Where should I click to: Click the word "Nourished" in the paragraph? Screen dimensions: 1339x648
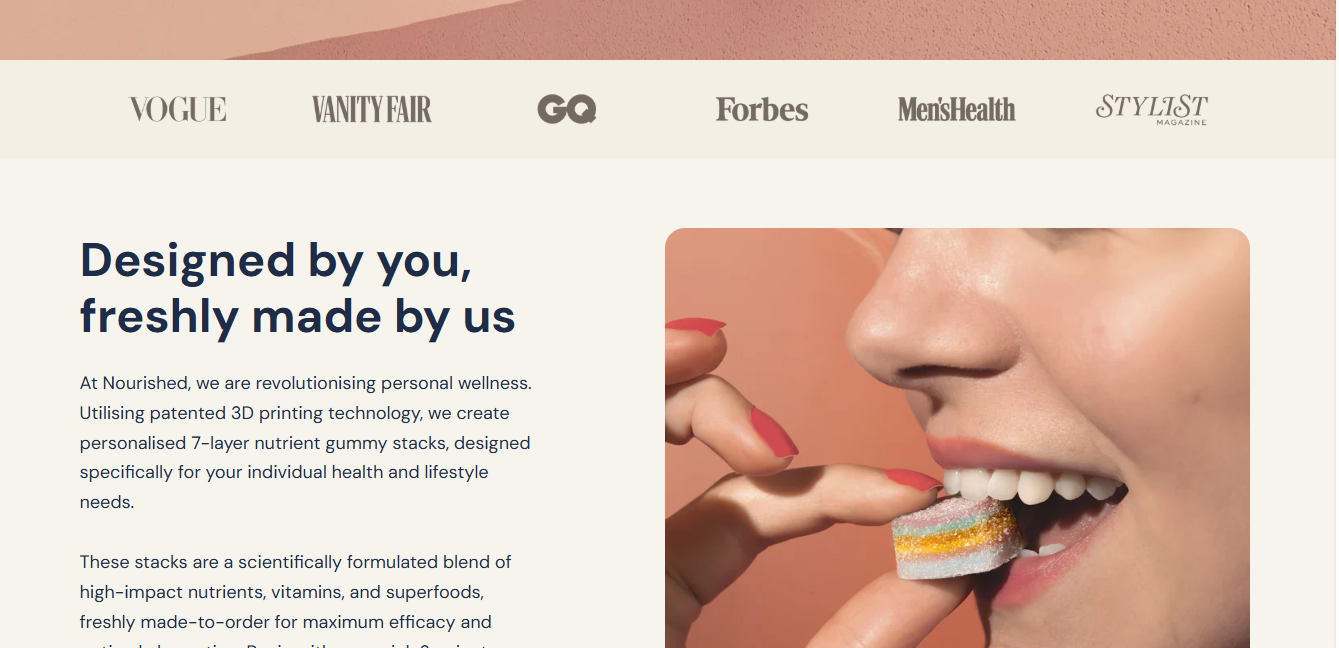146,383
